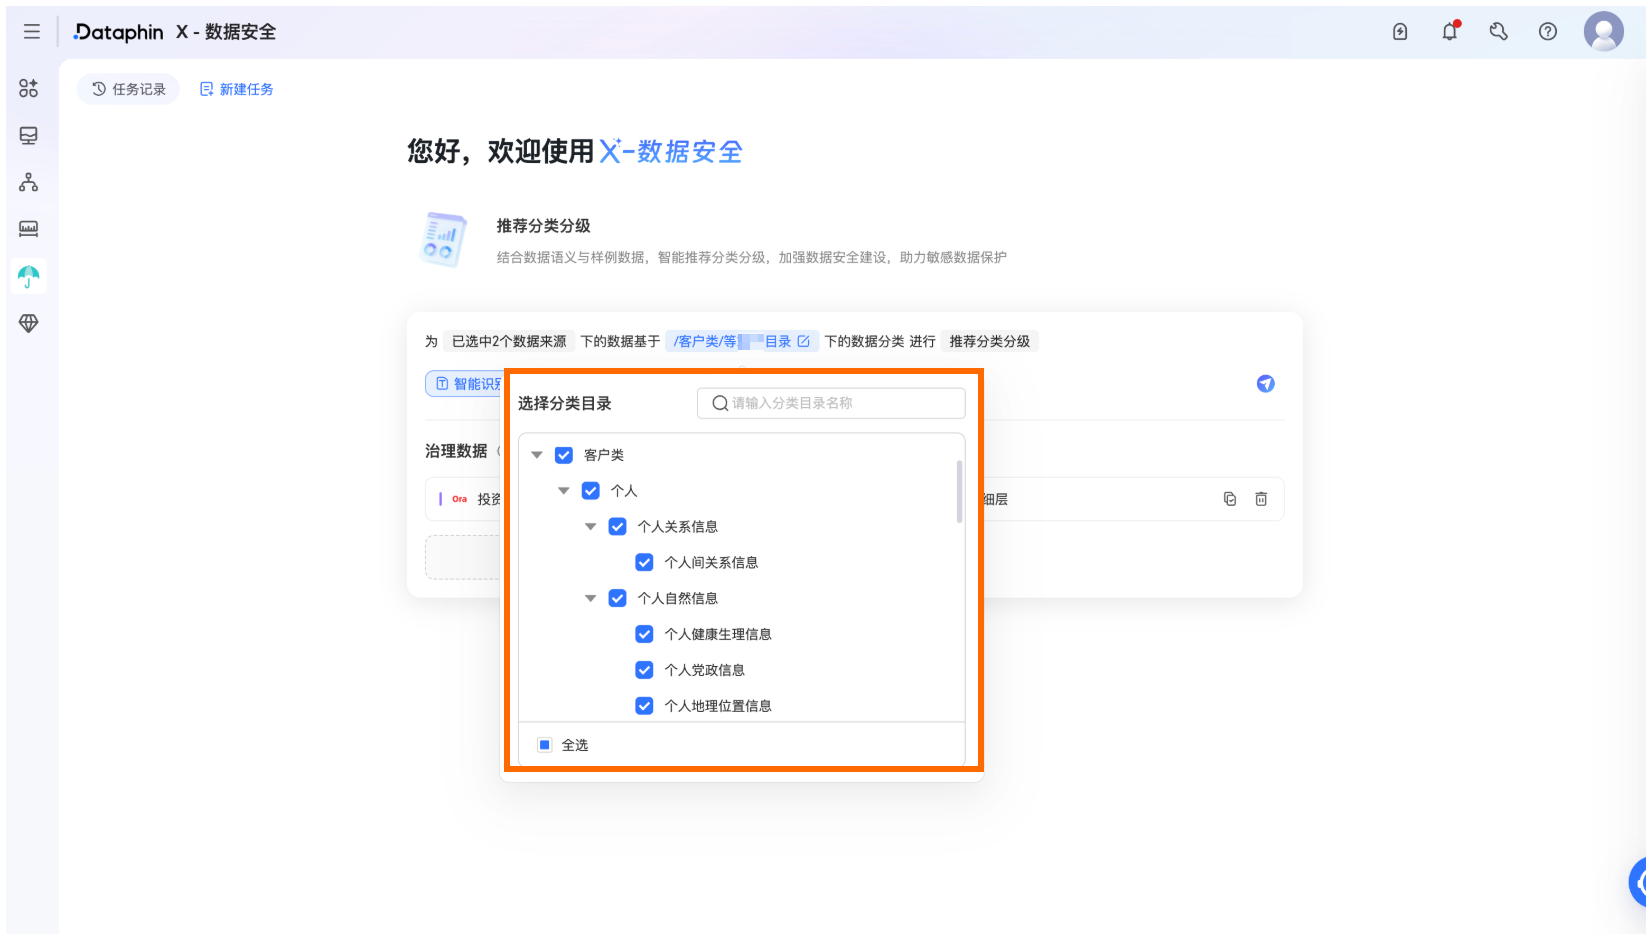Uncheck the 个人自然信息 checkbox
Screen dimensions: 1652x940
coord(618,599)
